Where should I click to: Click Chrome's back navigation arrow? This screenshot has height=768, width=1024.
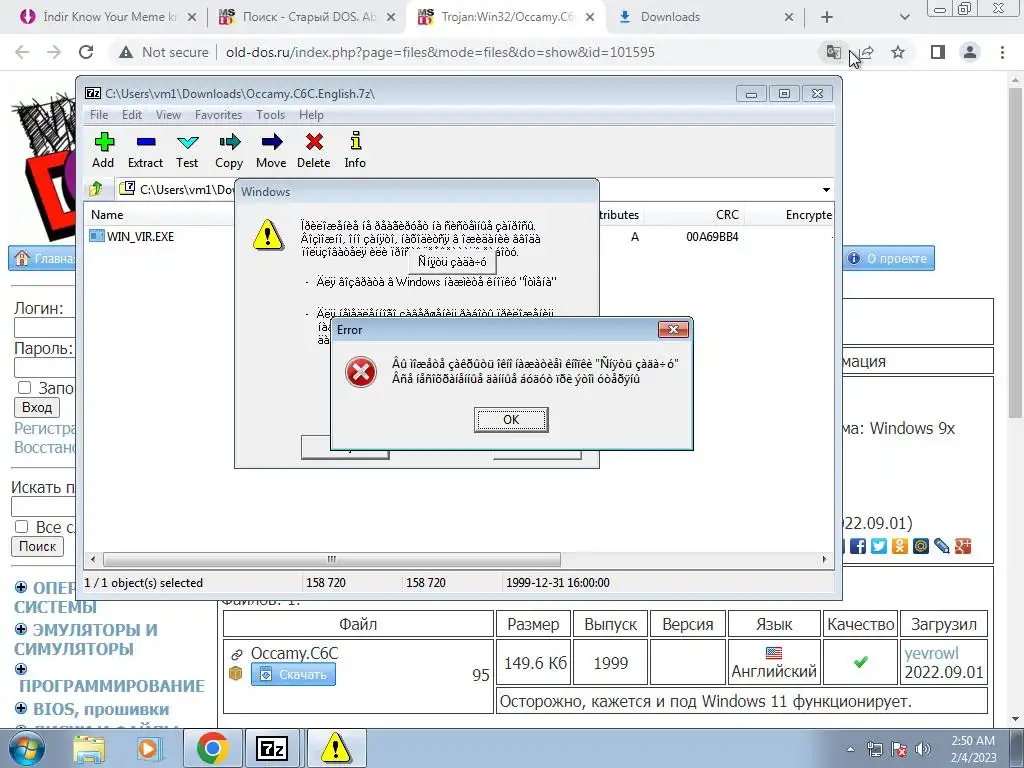tap(22, 52)
